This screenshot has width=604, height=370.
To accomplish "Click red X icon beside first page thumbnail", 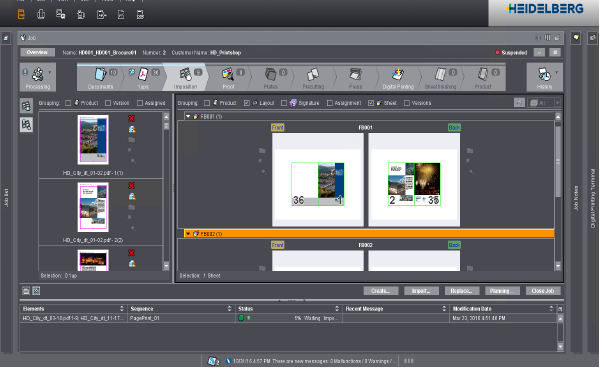I will tap(131, 119).
